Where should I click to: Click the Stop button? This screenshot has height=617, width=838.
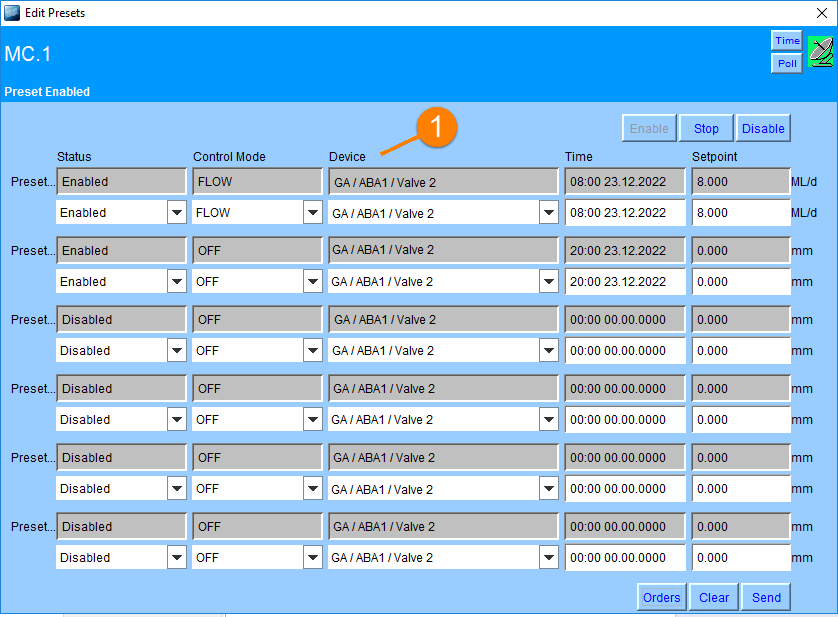click(x=706, y=128)
